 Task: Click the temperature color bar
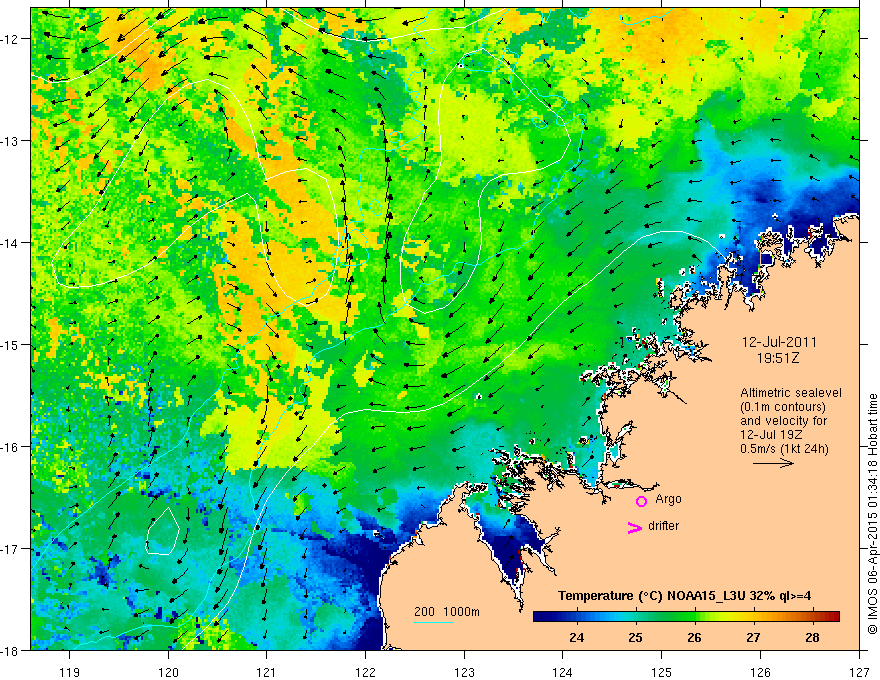coord(686,616)
